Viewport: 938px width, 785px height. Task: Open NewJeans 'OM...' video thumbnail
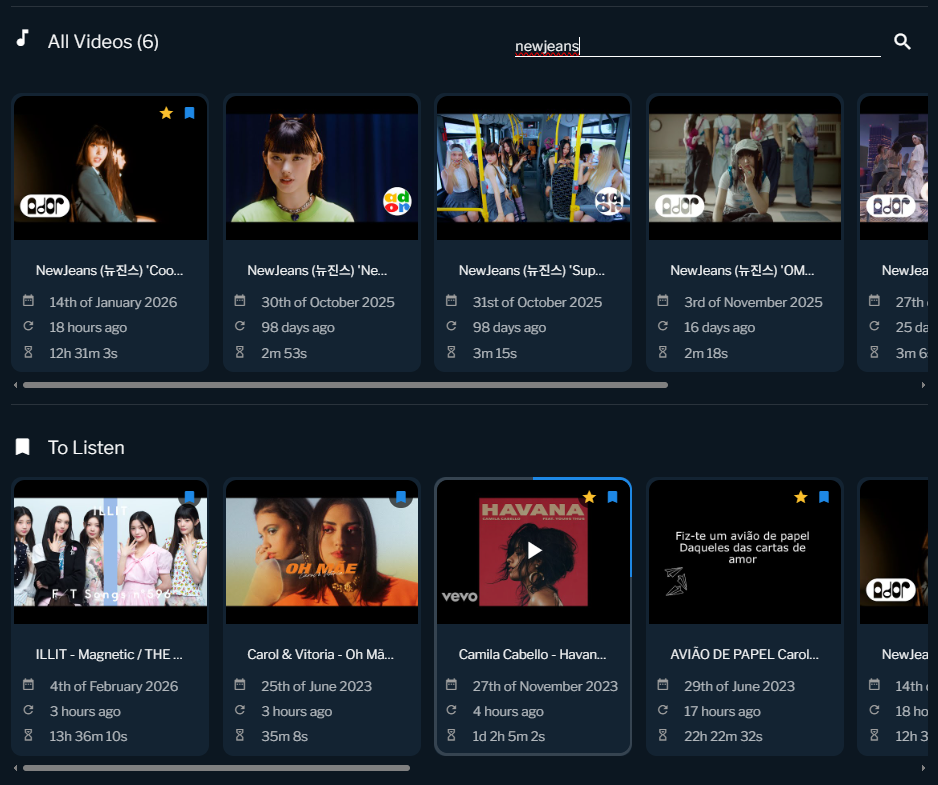coord(745,168)
